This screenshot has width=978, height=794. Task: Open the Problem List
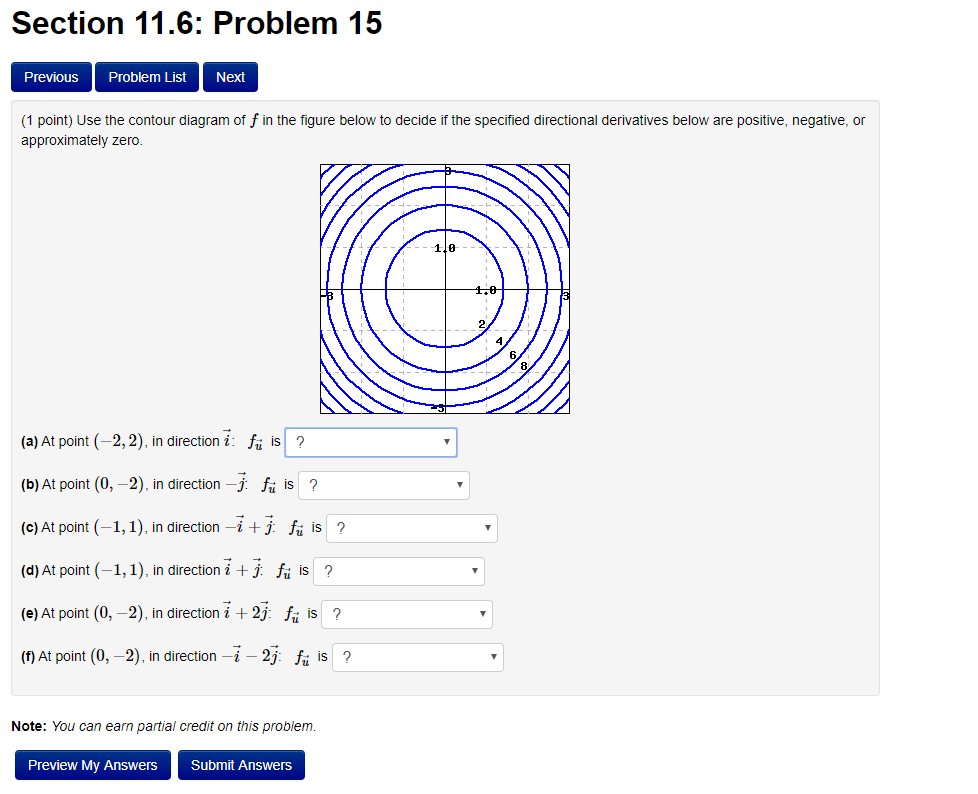(x=146, y=77)
